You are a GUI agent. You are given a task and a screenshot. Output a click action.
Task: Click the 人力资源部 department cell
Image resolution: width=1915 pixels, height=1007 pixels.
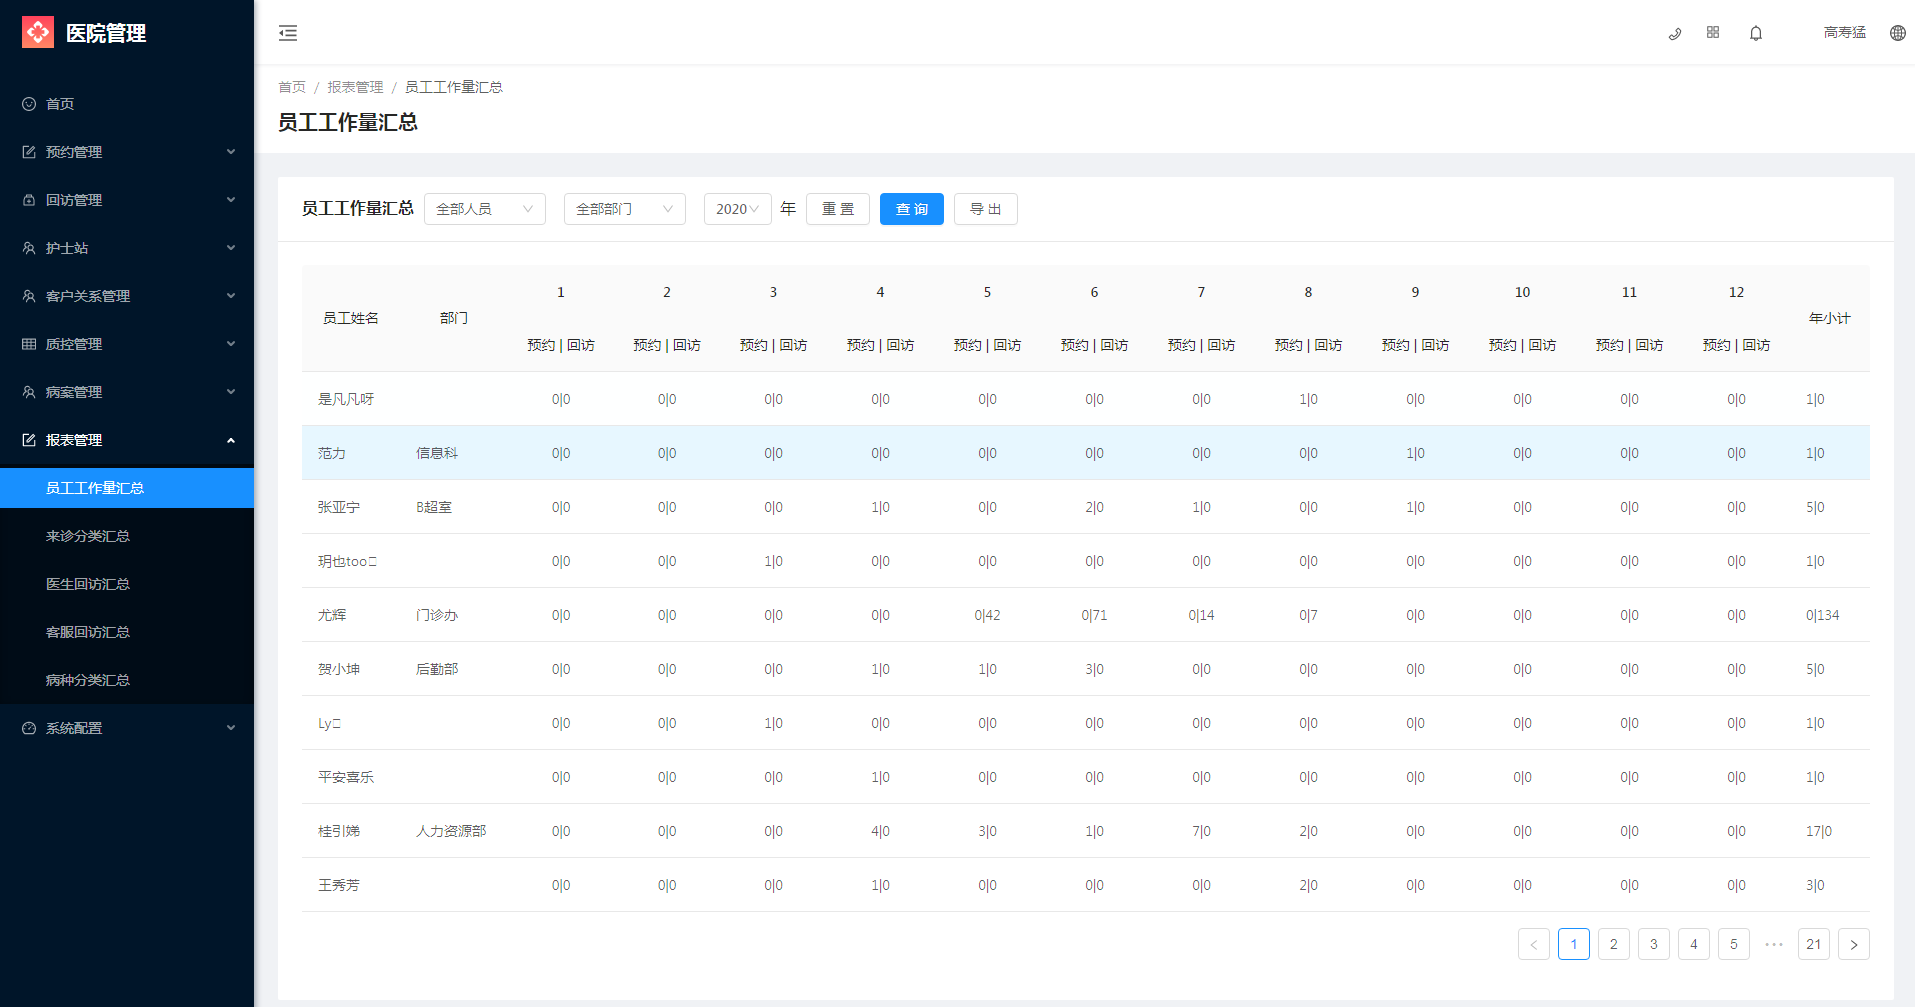click(451, 831)
